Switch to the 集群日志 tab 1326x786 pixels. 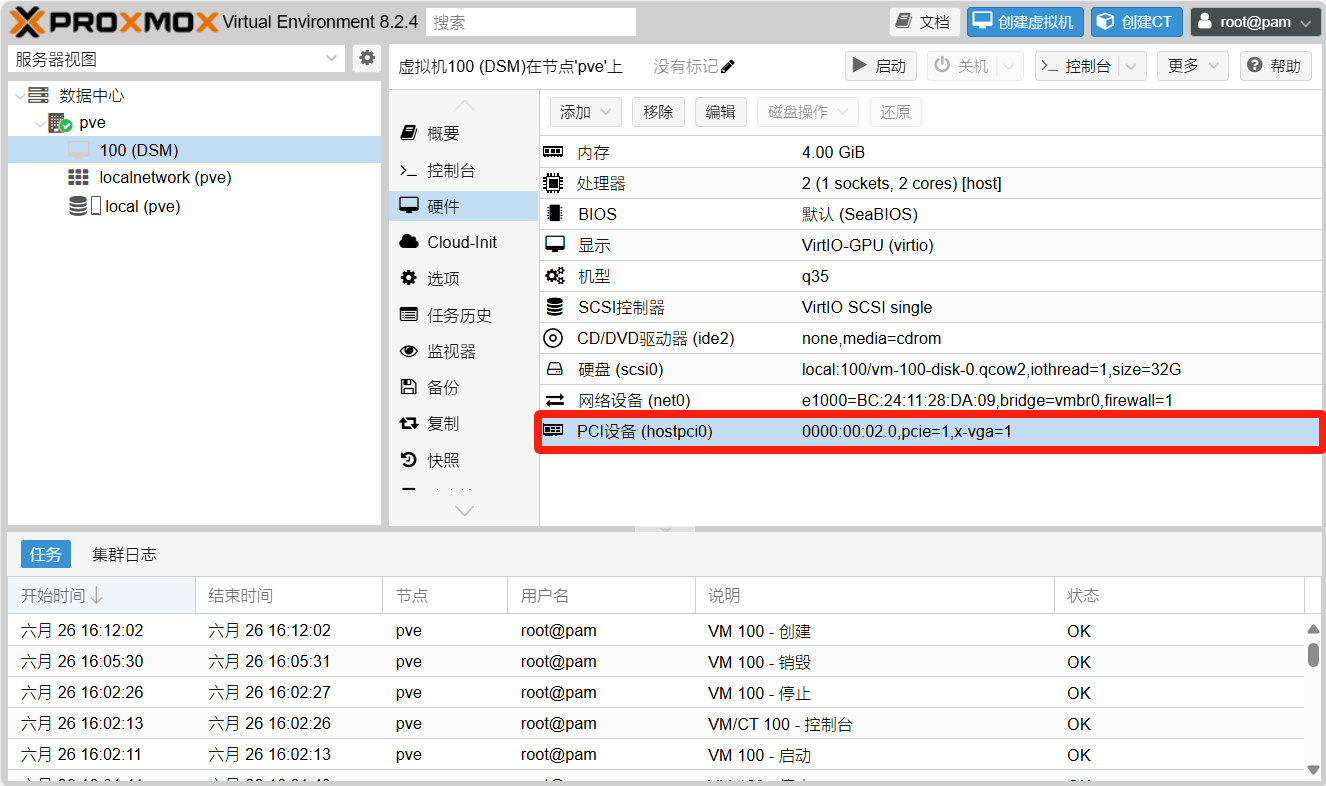pos(124,554)
